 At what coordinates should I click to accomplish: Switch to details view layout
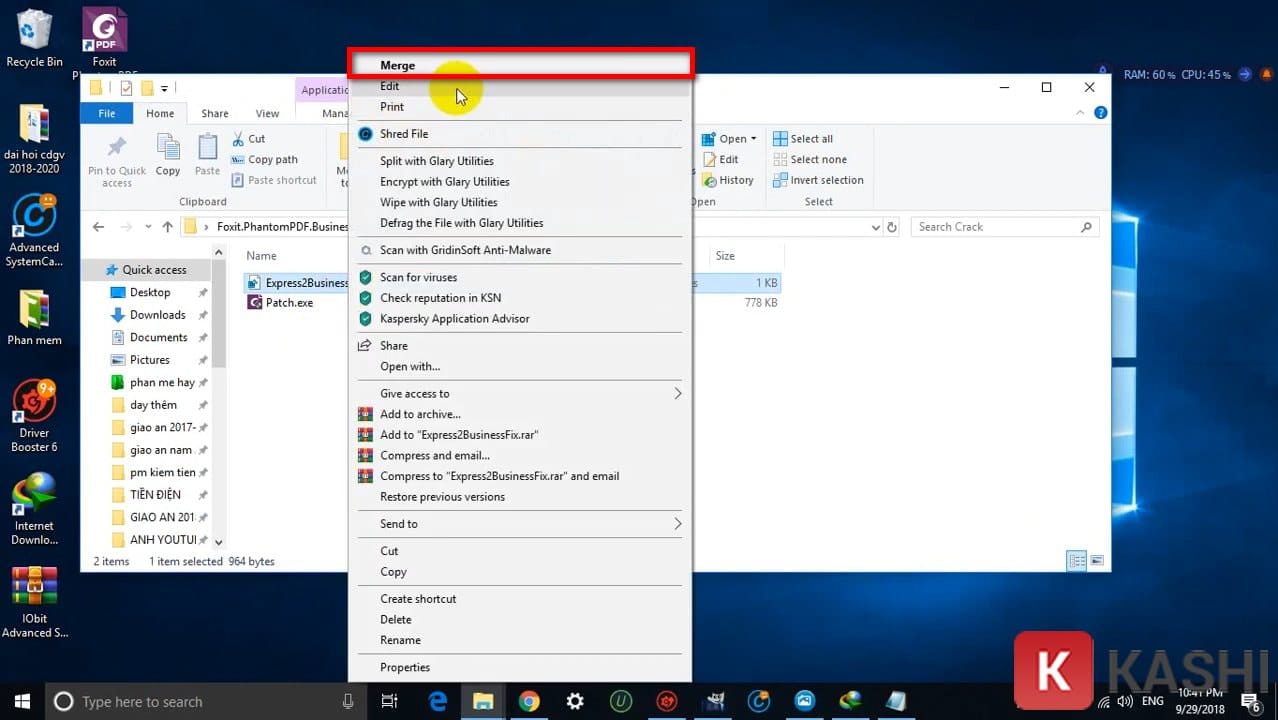pos(1077,561)
